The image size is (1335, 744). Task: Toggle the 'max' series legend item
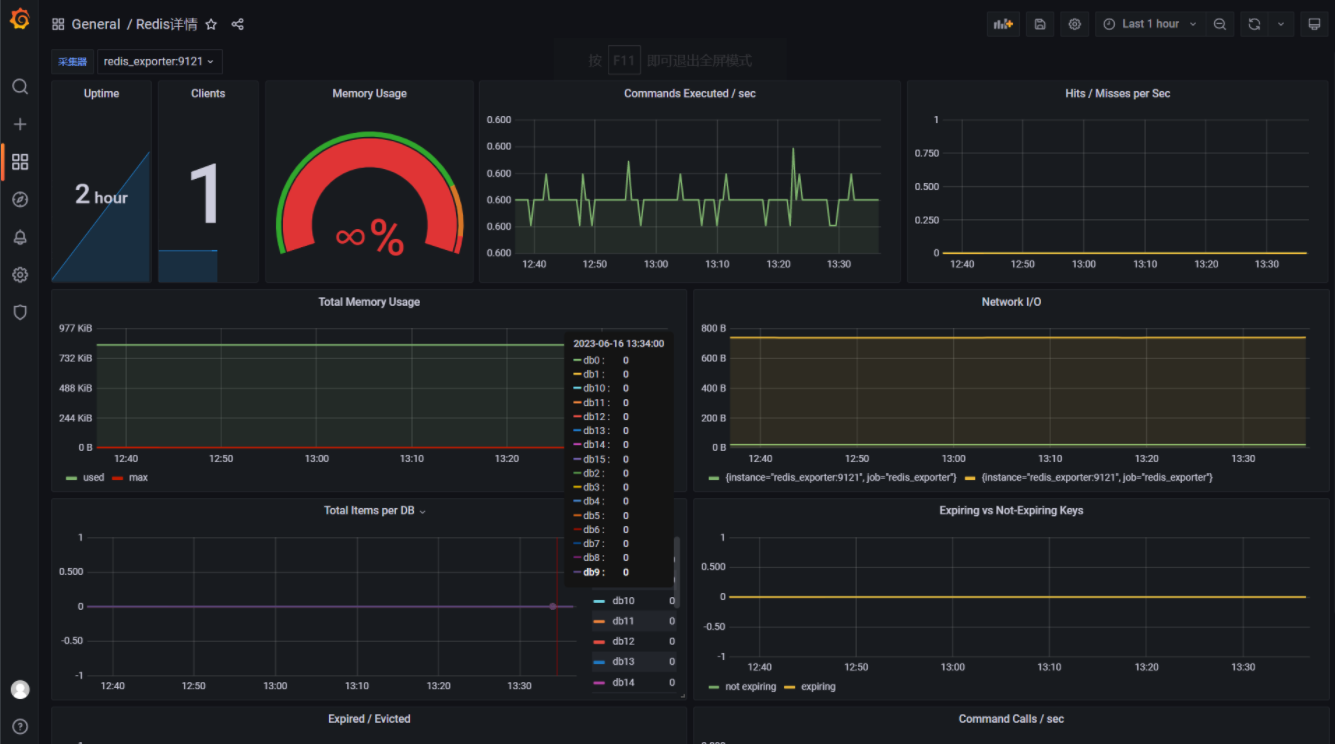click(138, 478)
